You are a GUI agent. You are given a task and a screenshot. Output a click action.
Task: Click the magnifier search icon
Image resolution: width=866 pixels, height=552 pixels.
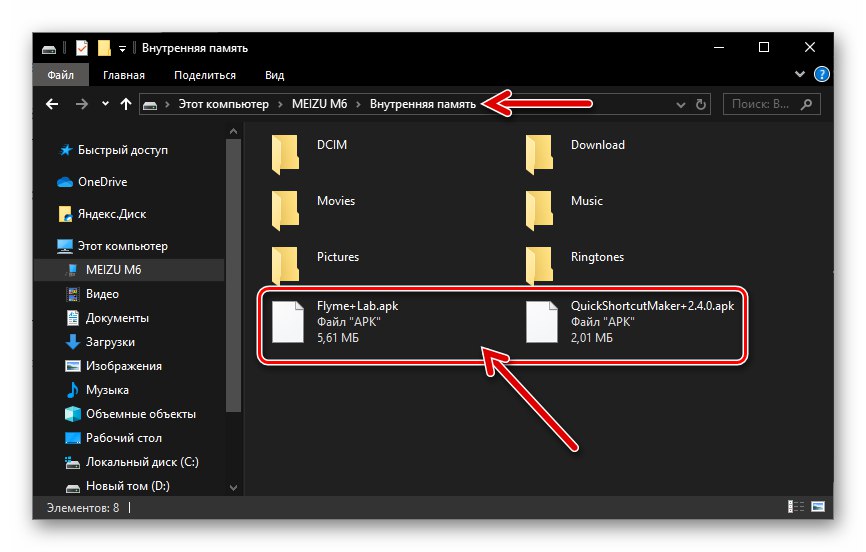tap(806, 104)
